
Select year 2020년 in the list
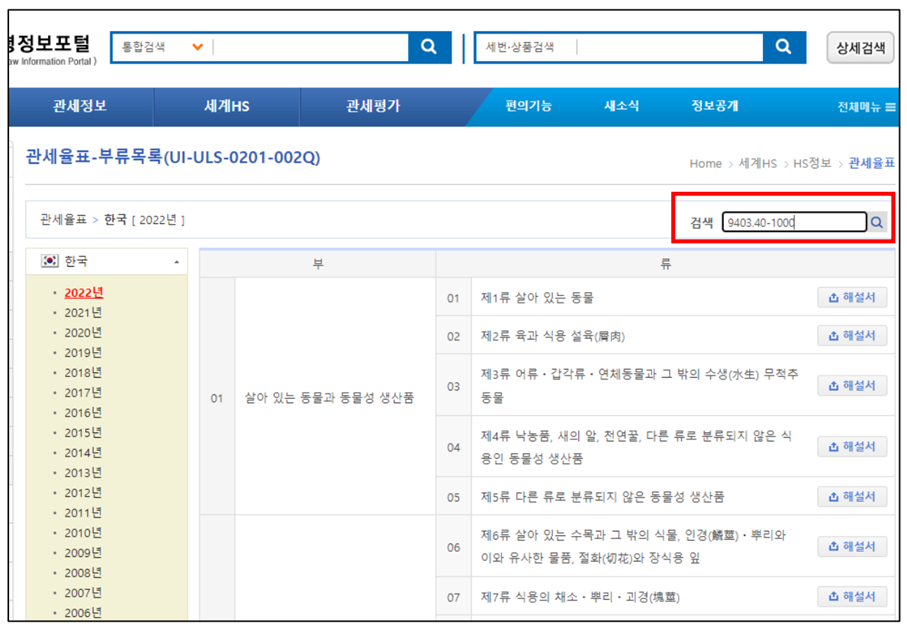(83, 333)
